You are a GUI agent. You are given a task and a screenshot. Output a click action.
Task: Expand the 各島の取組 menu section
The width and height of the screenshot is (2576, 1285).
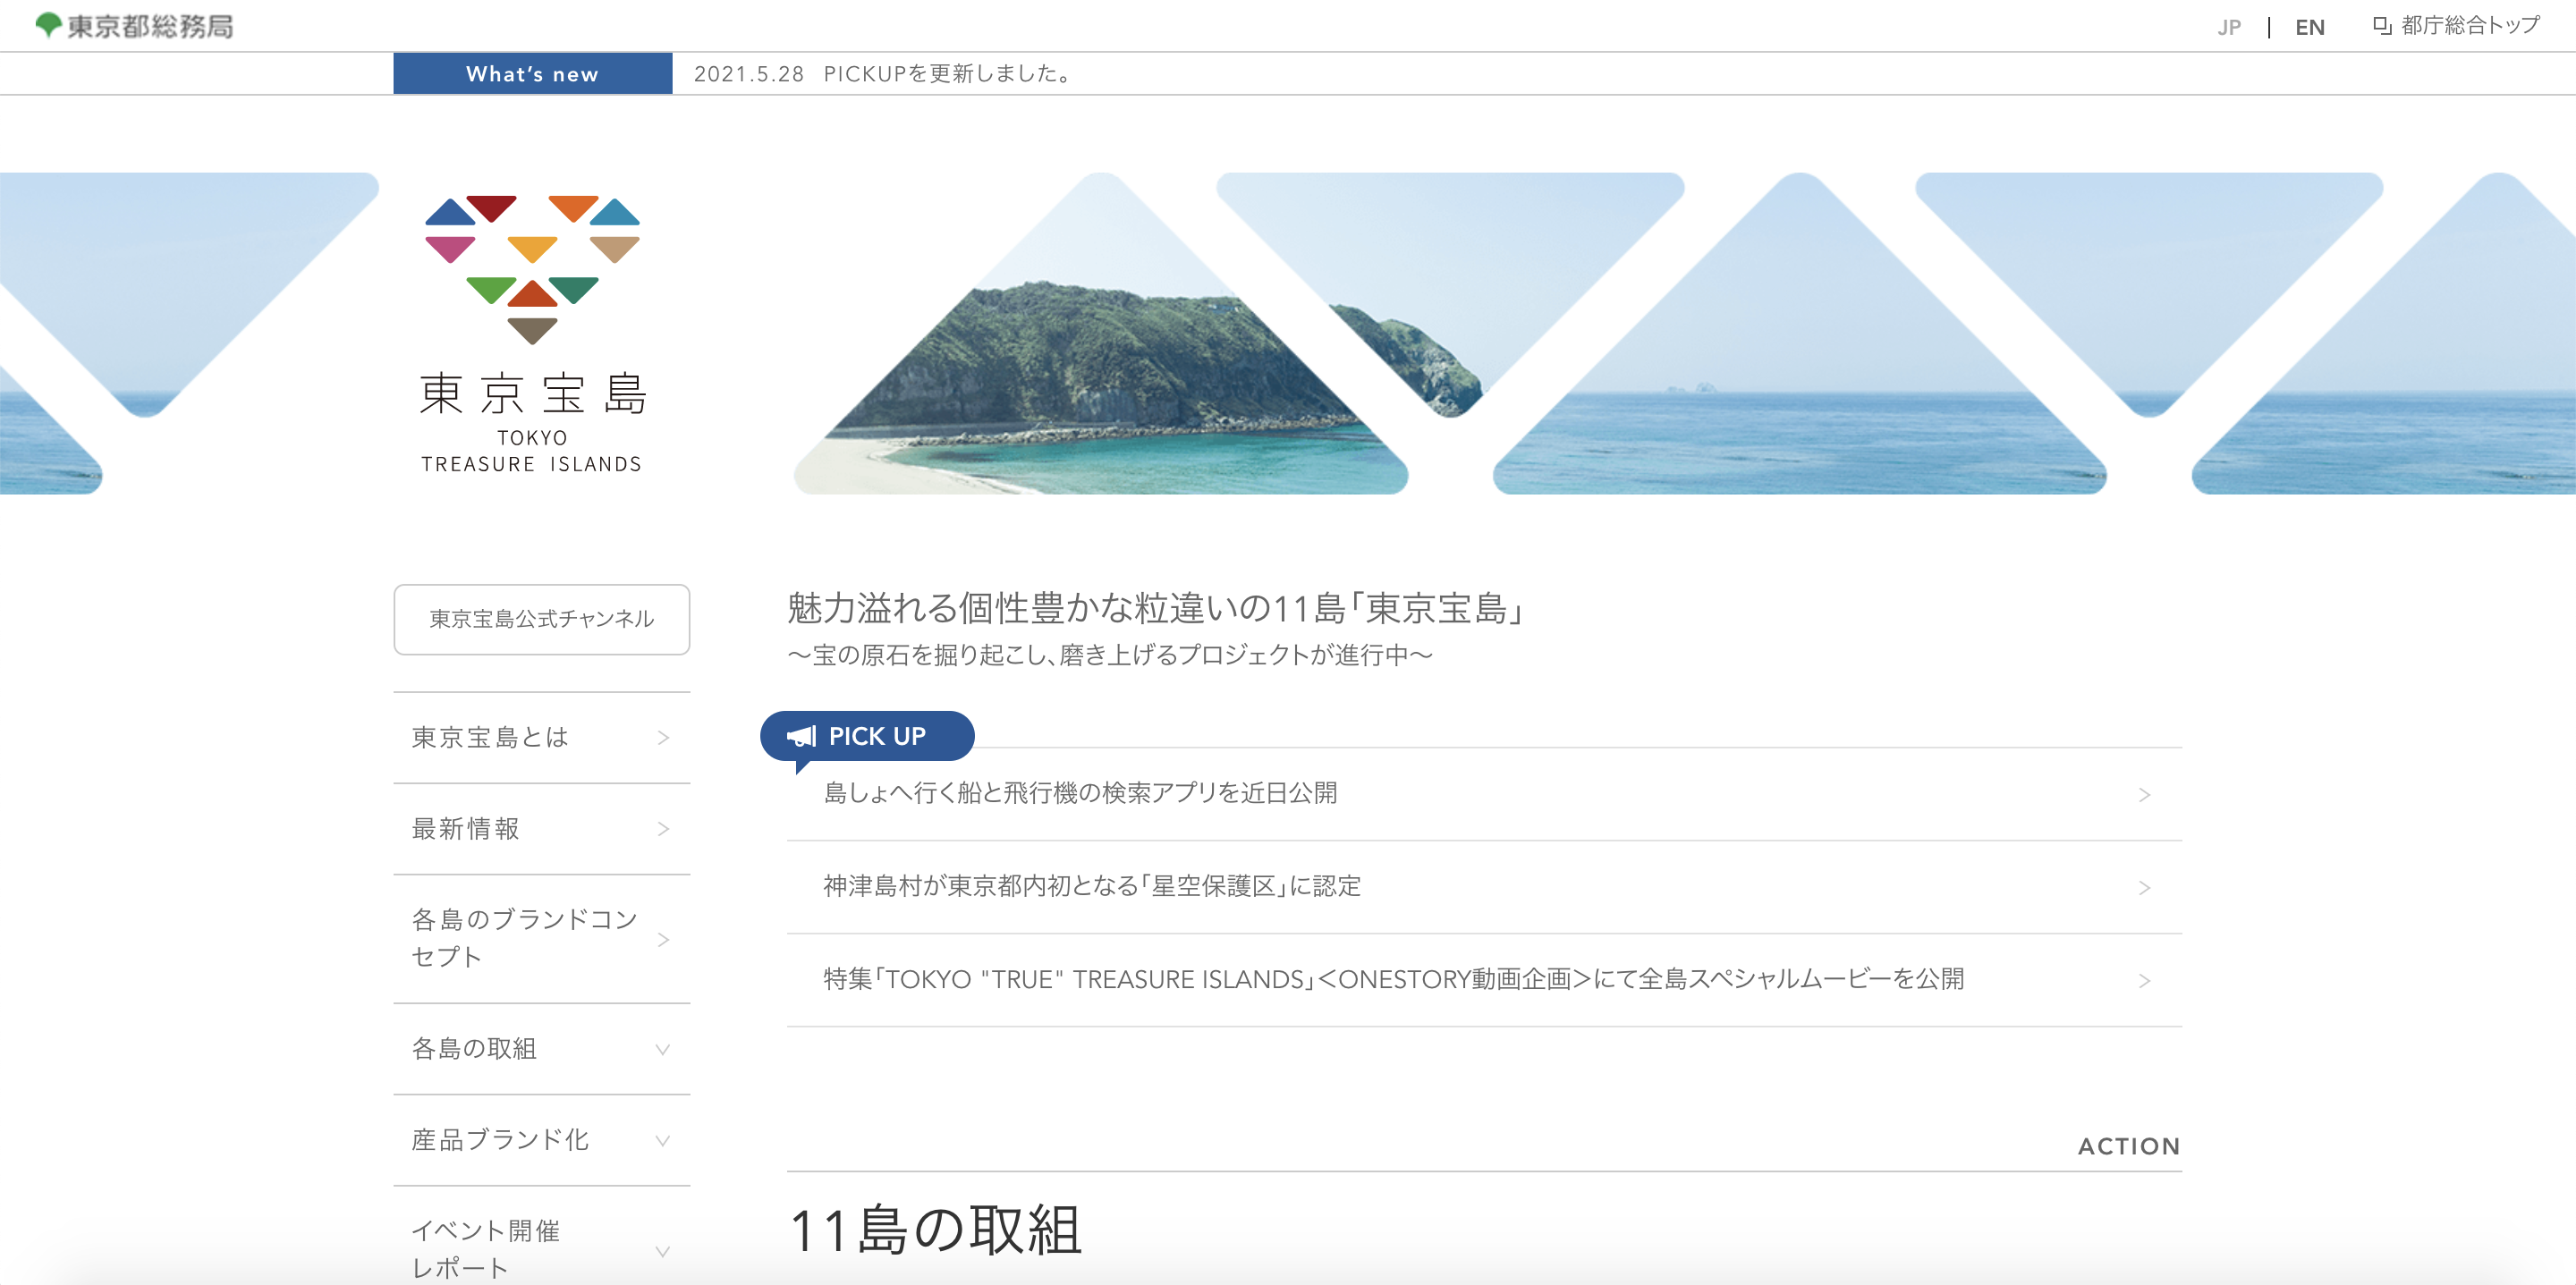click(x=542, y=1049)
